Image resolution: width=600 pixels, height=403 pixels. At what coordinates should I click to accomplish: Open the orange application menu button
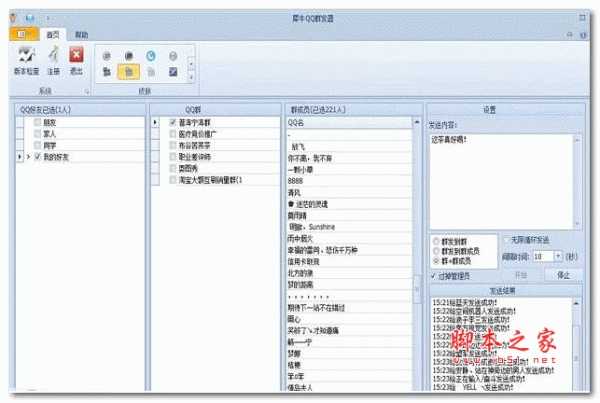23,34
